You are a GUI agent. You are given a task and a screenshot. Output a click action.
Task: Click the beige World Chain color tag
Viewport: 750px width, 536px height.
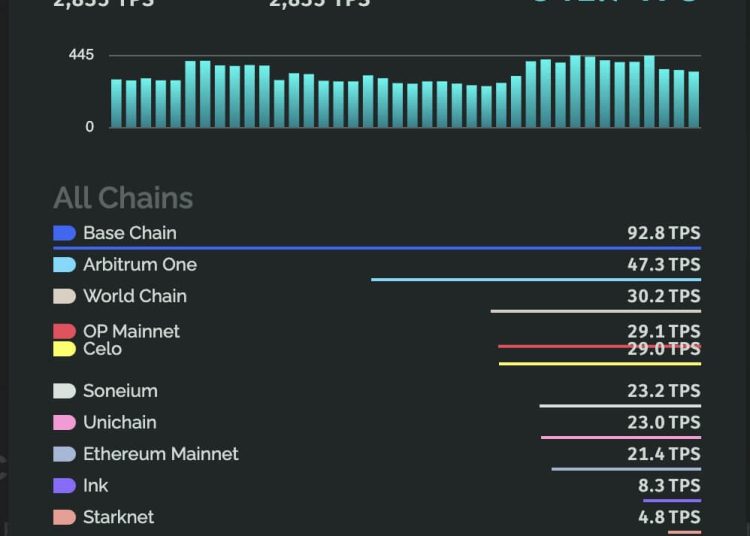(x=64, y=296)
